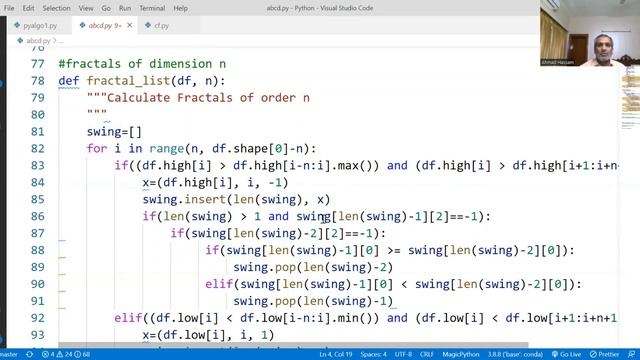Image resolution: width=640 pixels, height=360 pixels.
Task: Click the master branch indicator
Action: [x=9, y=354]
